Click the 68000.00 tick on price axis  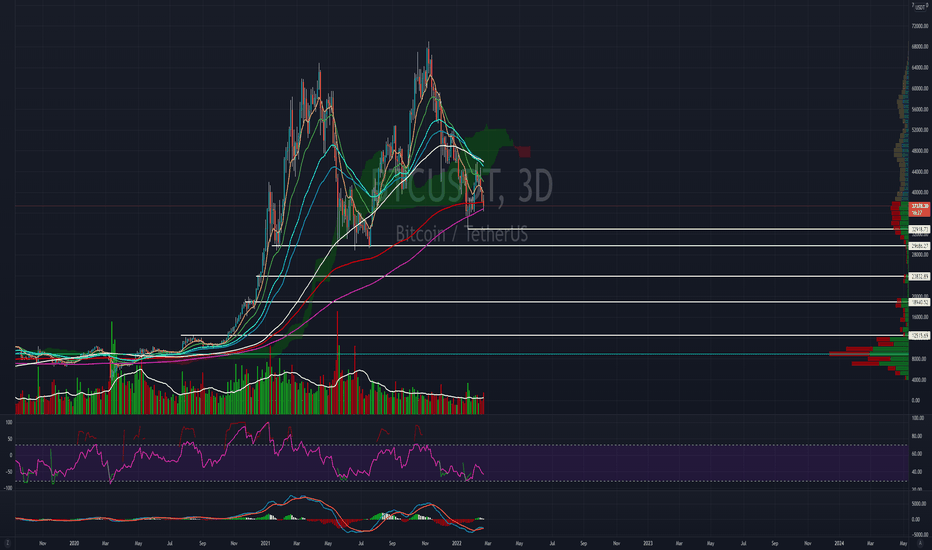920,47
